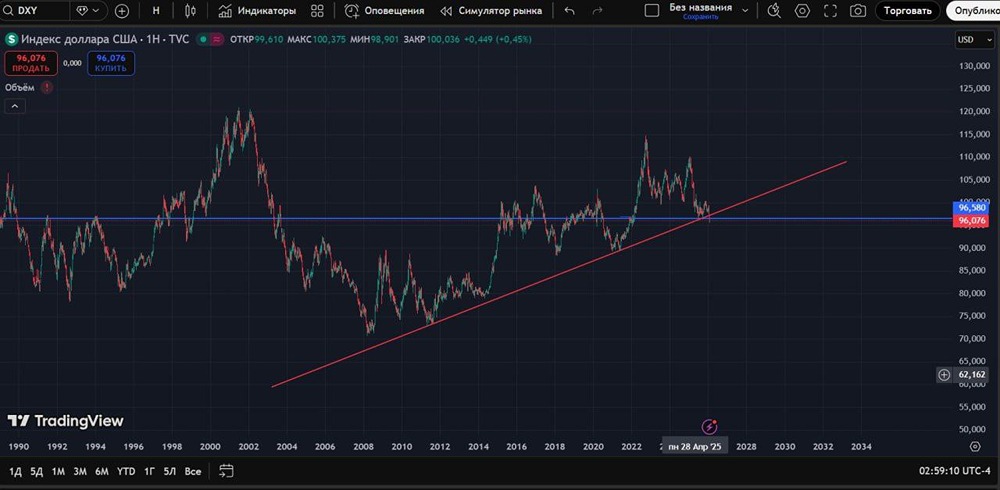The image size is (1000, 490).
Task: Click the red trendline on the chart
Action: (x=500, y=298)
